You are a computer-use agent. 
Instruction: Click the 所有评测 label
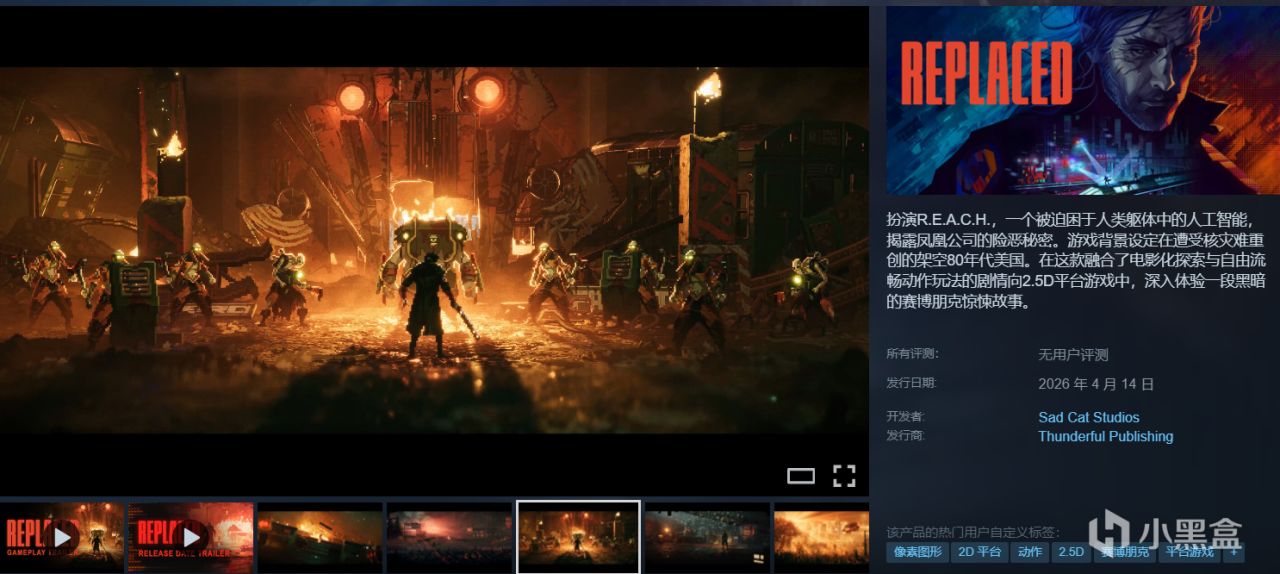tap(912, 353)
